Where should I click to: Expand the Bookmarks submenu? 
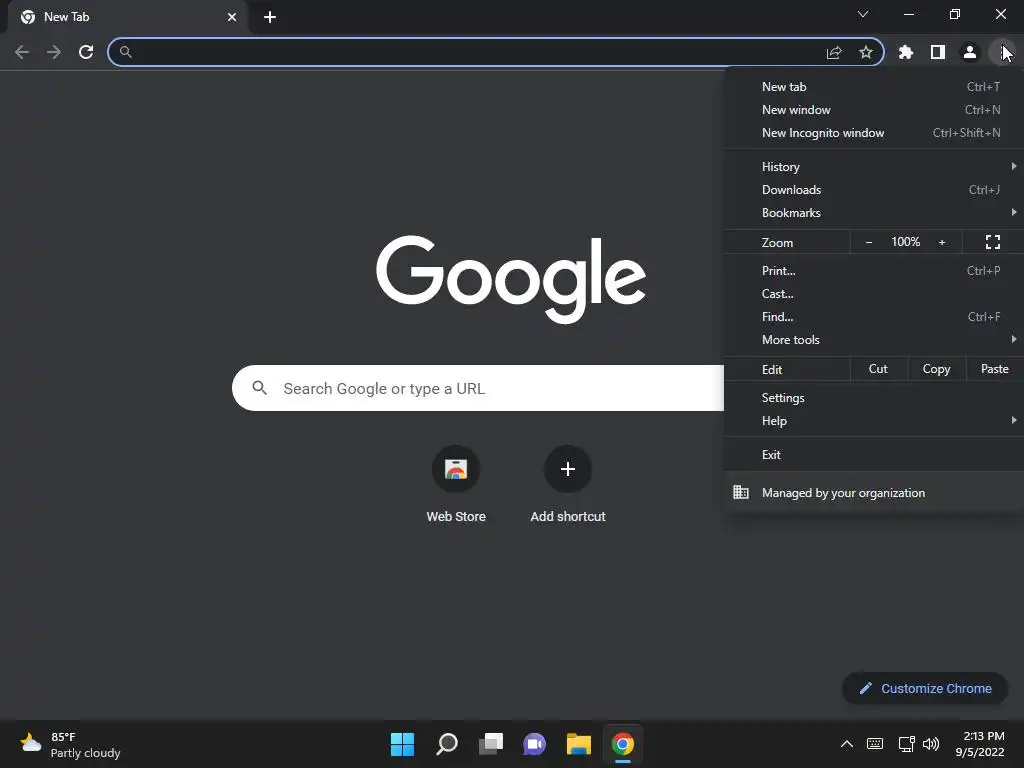click(x=874, y=213)
